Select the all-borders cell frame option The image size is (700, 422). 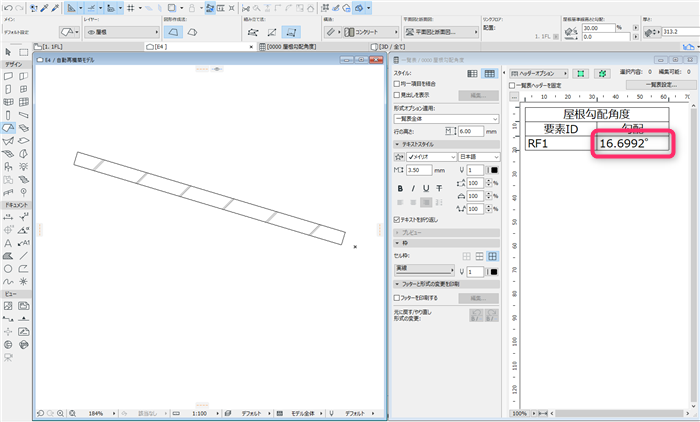click(x=492, y=256)
